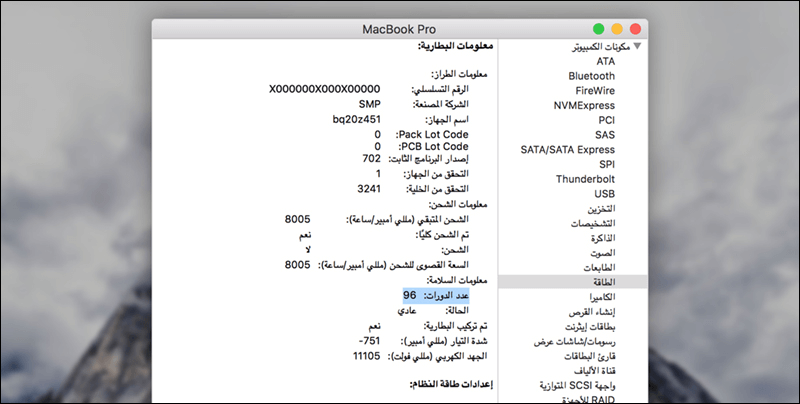Viewport: 800px width, 404px height.
Task: Select التشخيصات diagnostics entry
Action: [593, 223]
